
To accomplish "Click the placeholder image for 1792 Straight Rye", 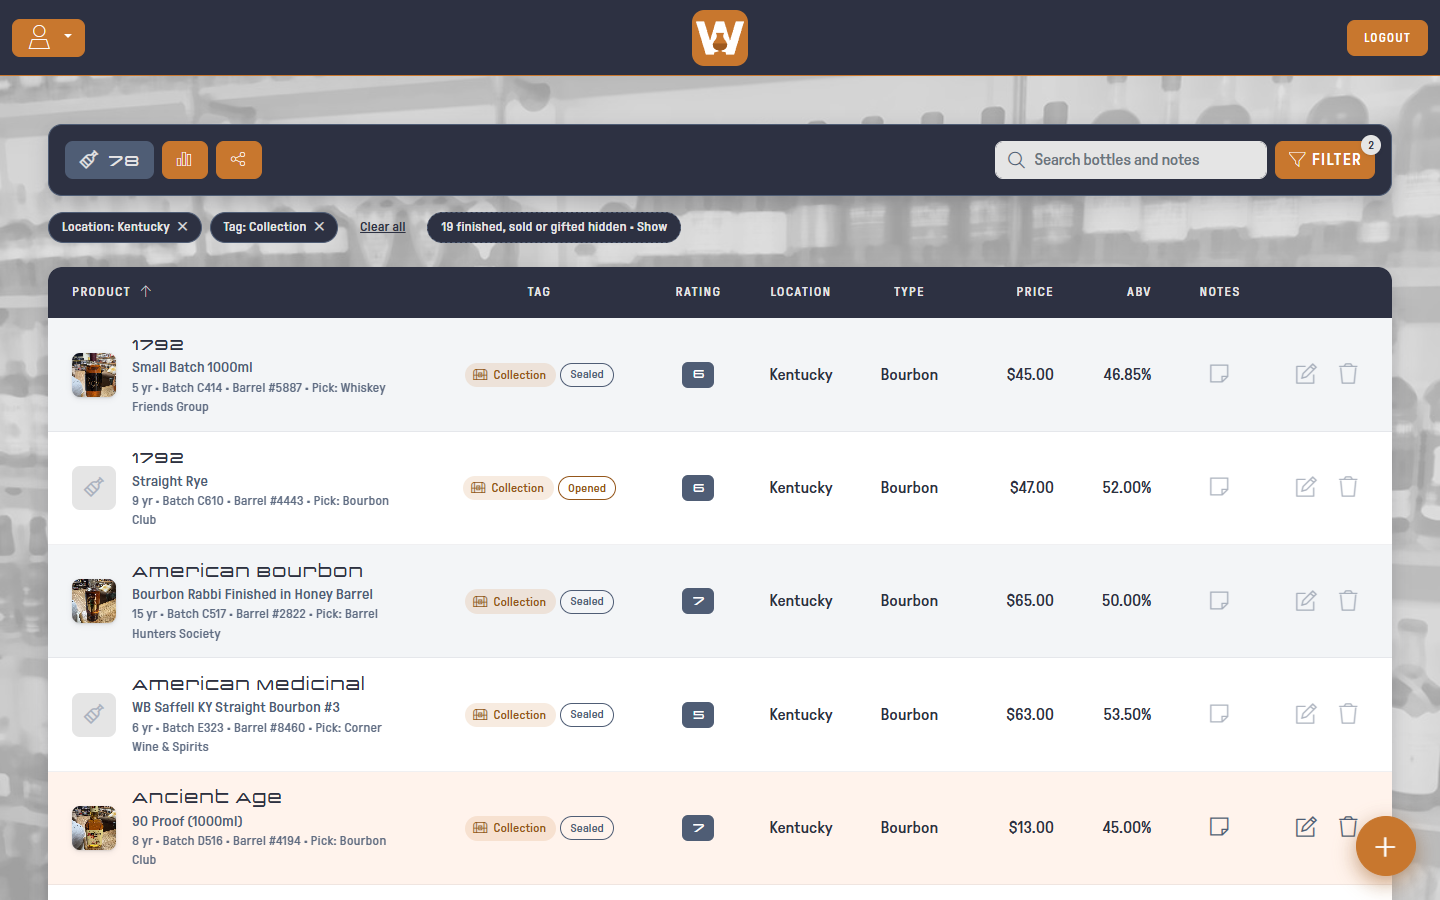I will pos(94,488).
